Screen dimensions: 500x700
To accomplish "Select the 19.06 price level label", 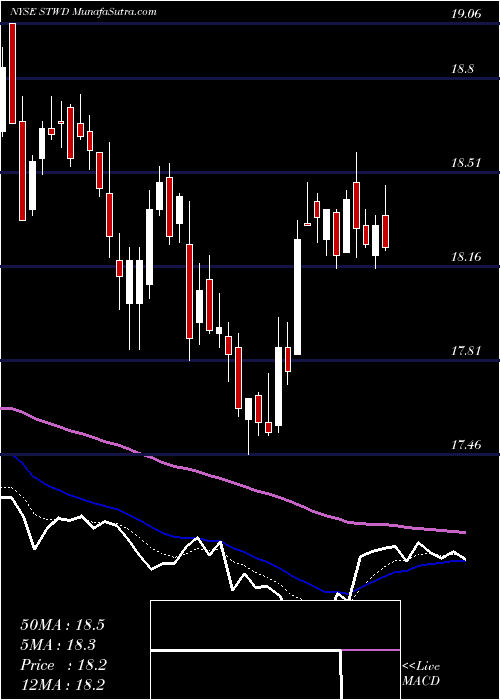I will 466,14.
